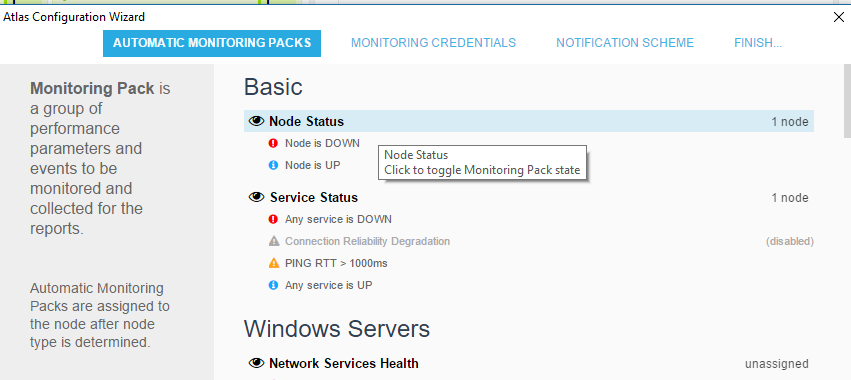The height and width of the screenshot is (380, 851).
Task: Click the Any service is UP text
Action: [x=328, y=285]
